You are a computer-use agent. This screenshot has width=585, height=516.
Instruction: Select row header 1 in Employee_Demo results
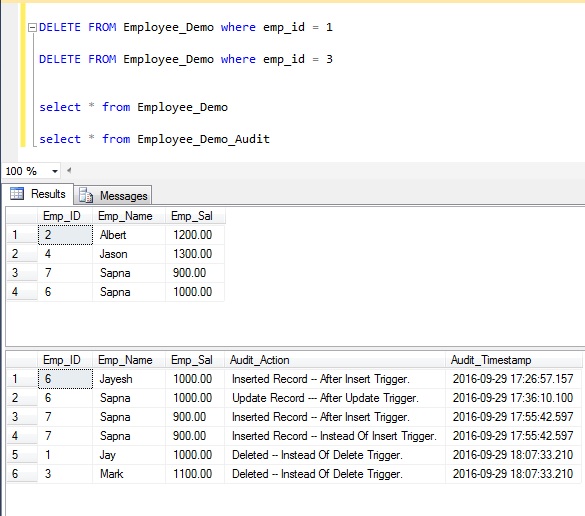point(22,235)
